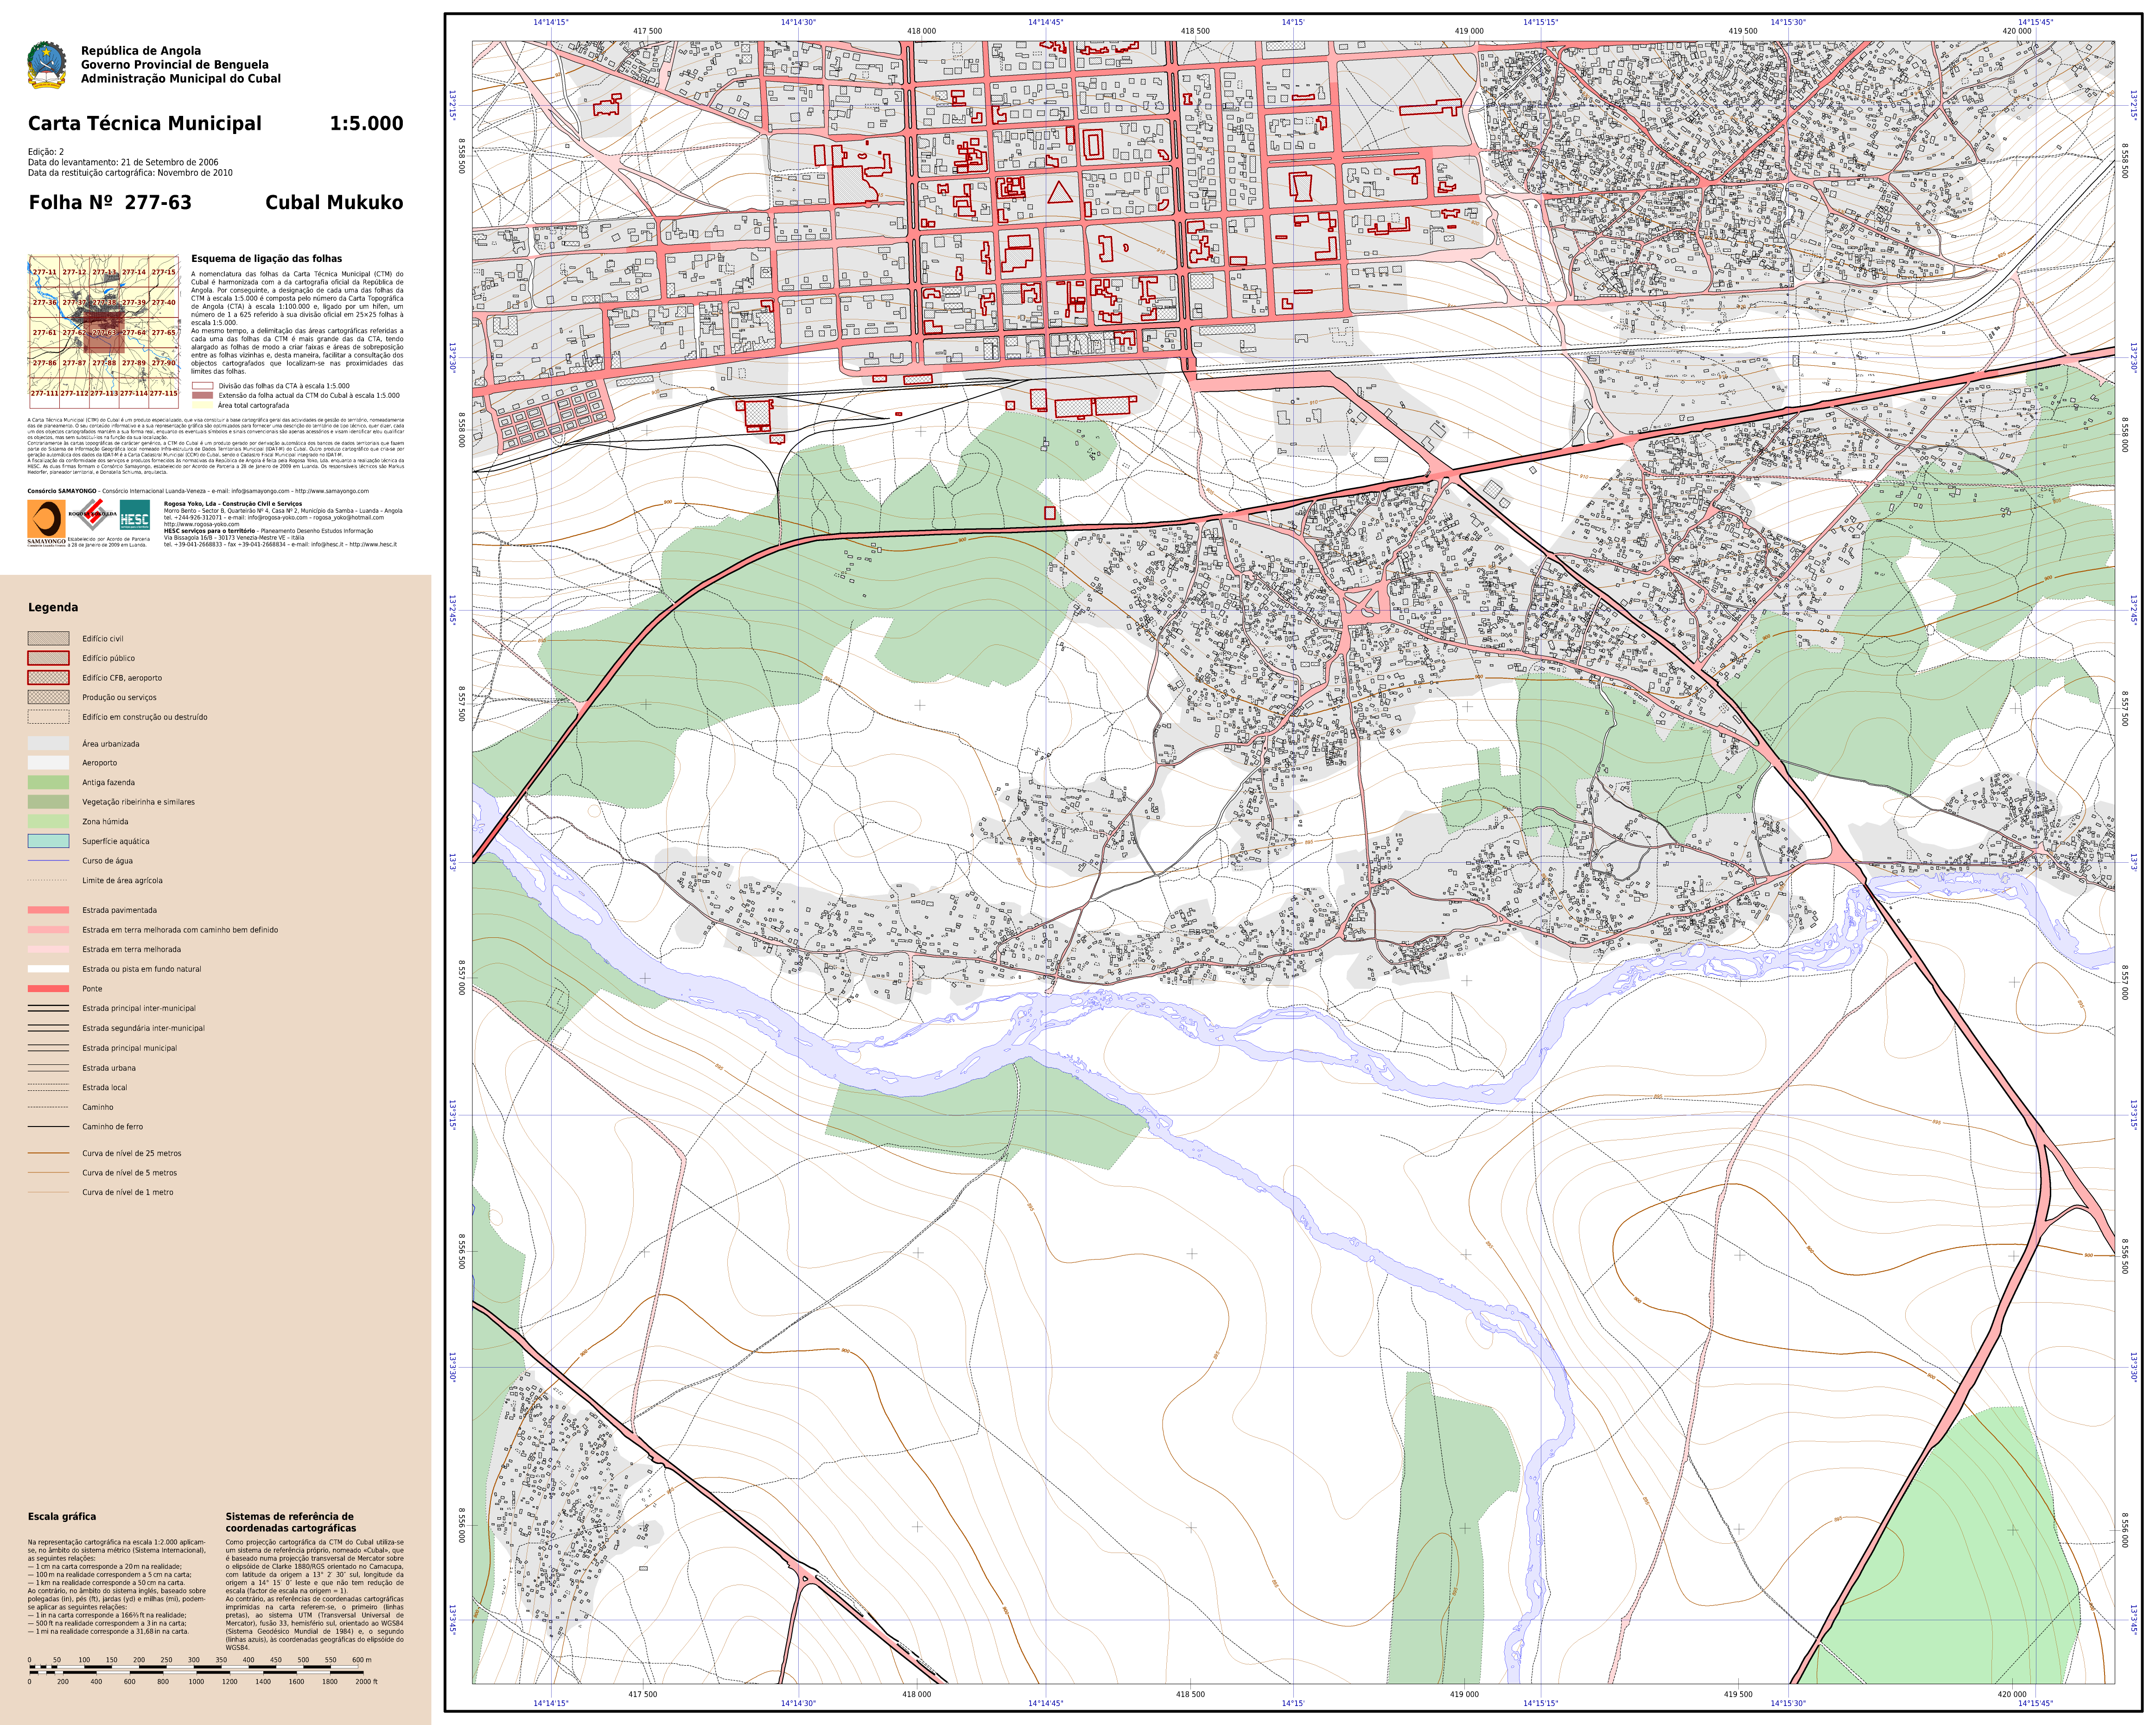The image size is (2156, 1725).
Task: Click 'Curva de nível de 25 metros' label
Action: click(132, 1153)
